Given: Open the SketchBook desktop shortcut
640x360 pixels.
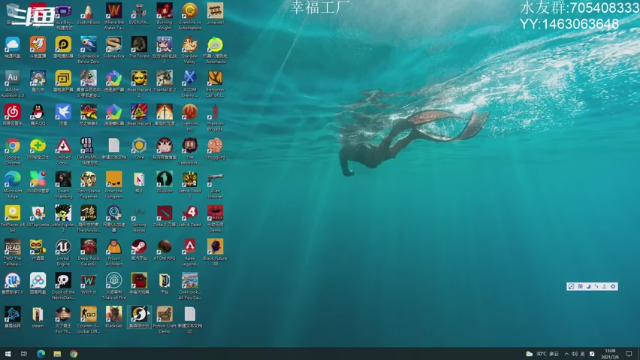Looking at the screenshot, I should pos(88,14).
